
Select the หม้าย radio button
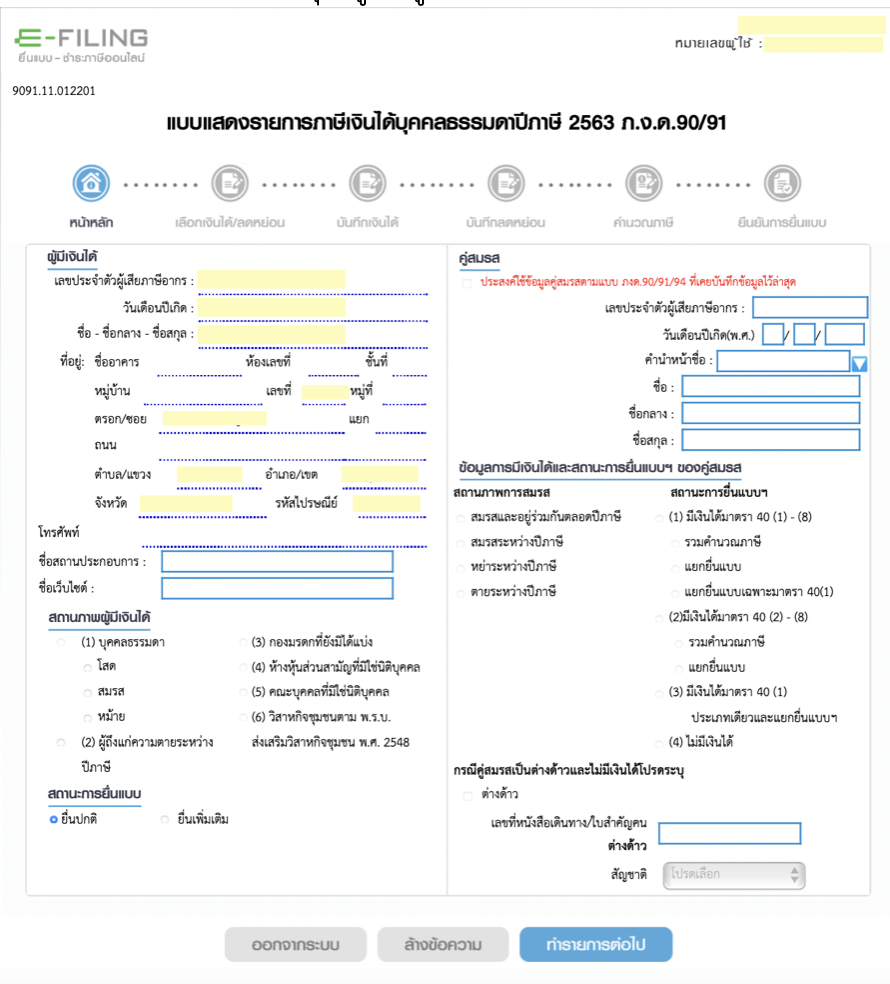click(x=88, y=718)
